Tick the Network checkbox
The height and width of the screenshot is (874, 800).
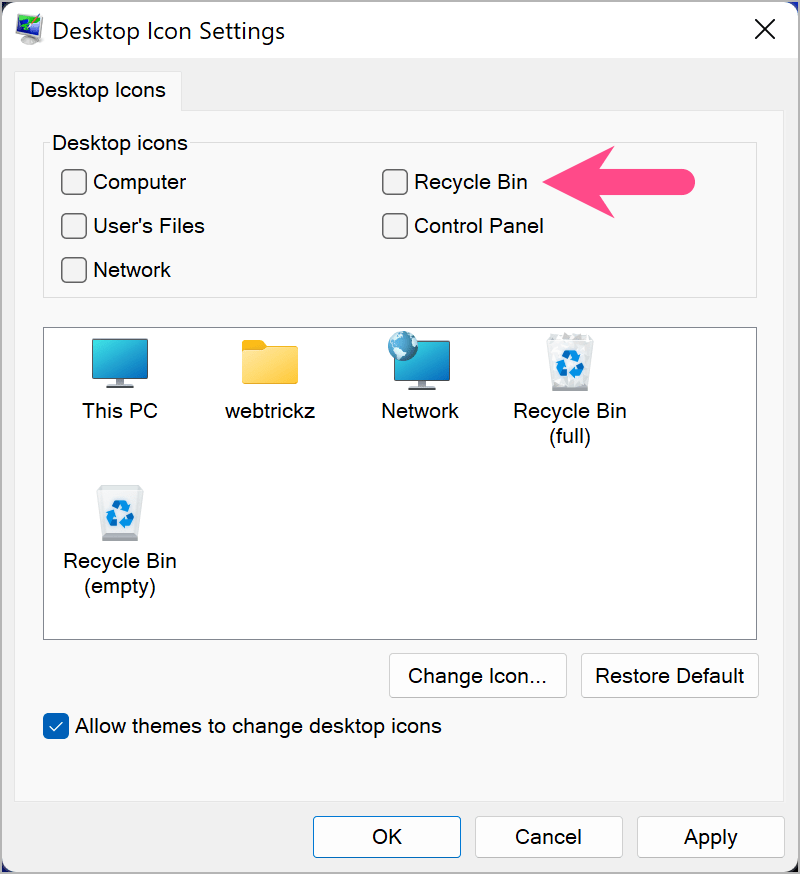tap(74, 270)
